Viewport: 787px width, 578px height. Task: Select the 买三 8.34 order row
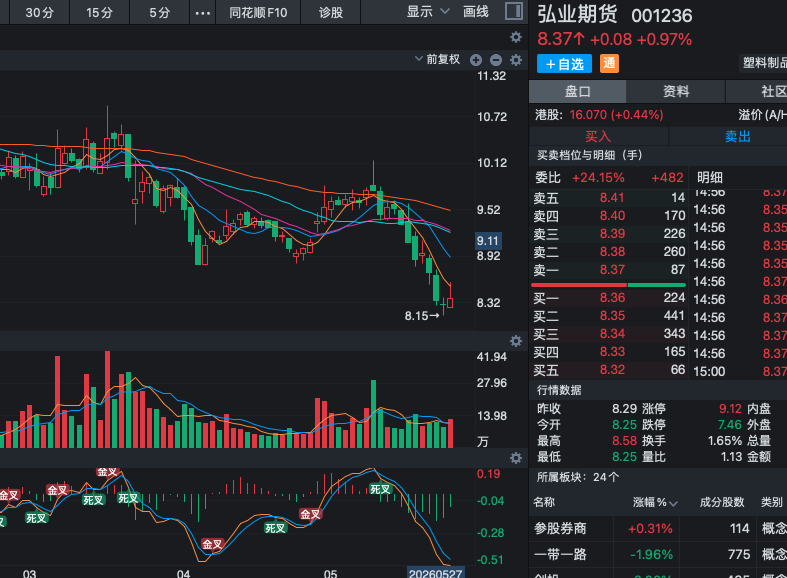(x=609, y=334)
